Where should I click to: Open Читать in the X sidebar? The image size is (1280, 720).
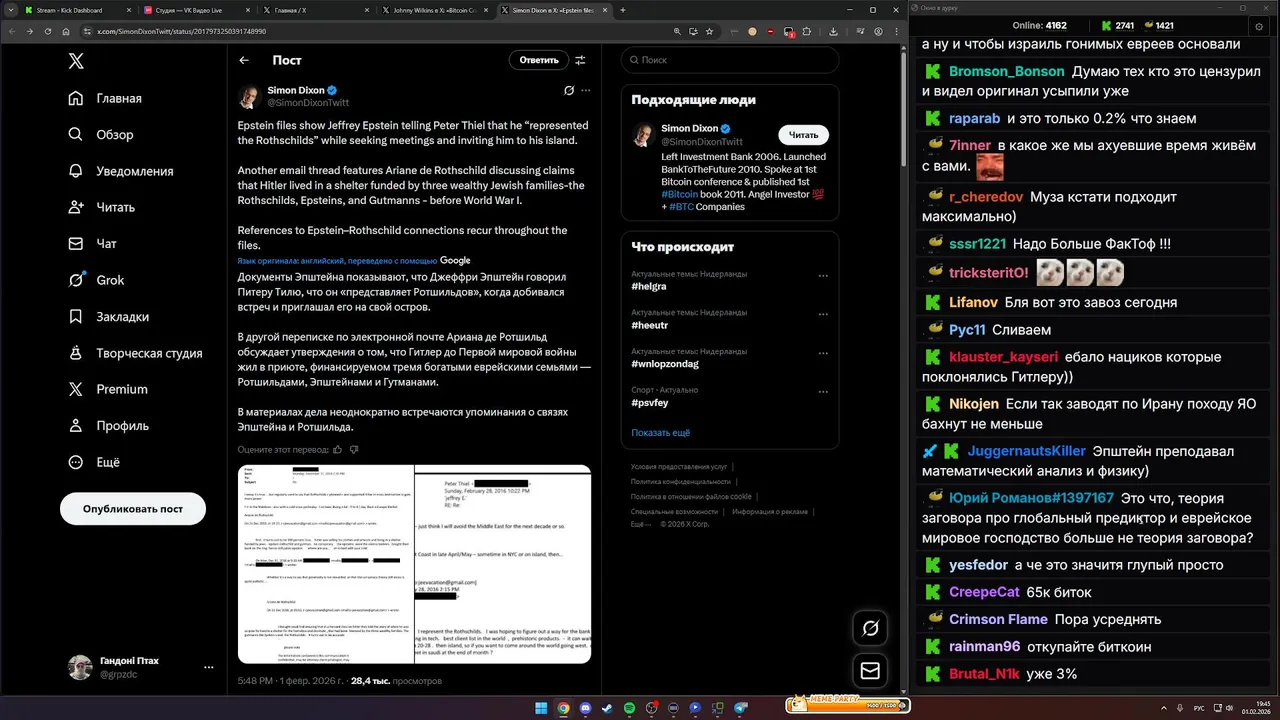[102, 207]
